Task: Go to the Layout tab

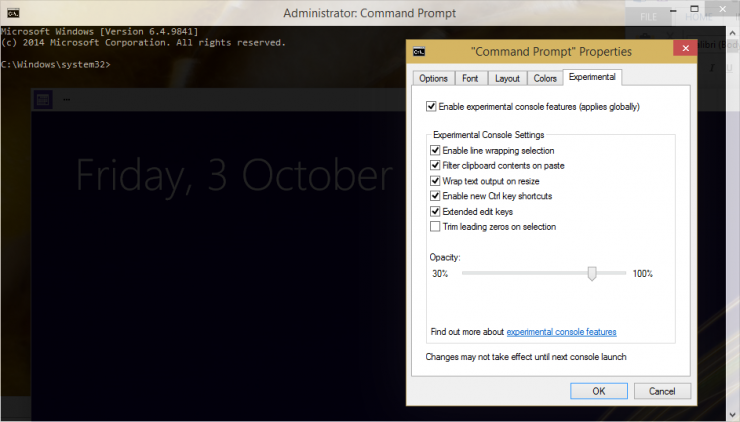Action: tap(507, 78)
